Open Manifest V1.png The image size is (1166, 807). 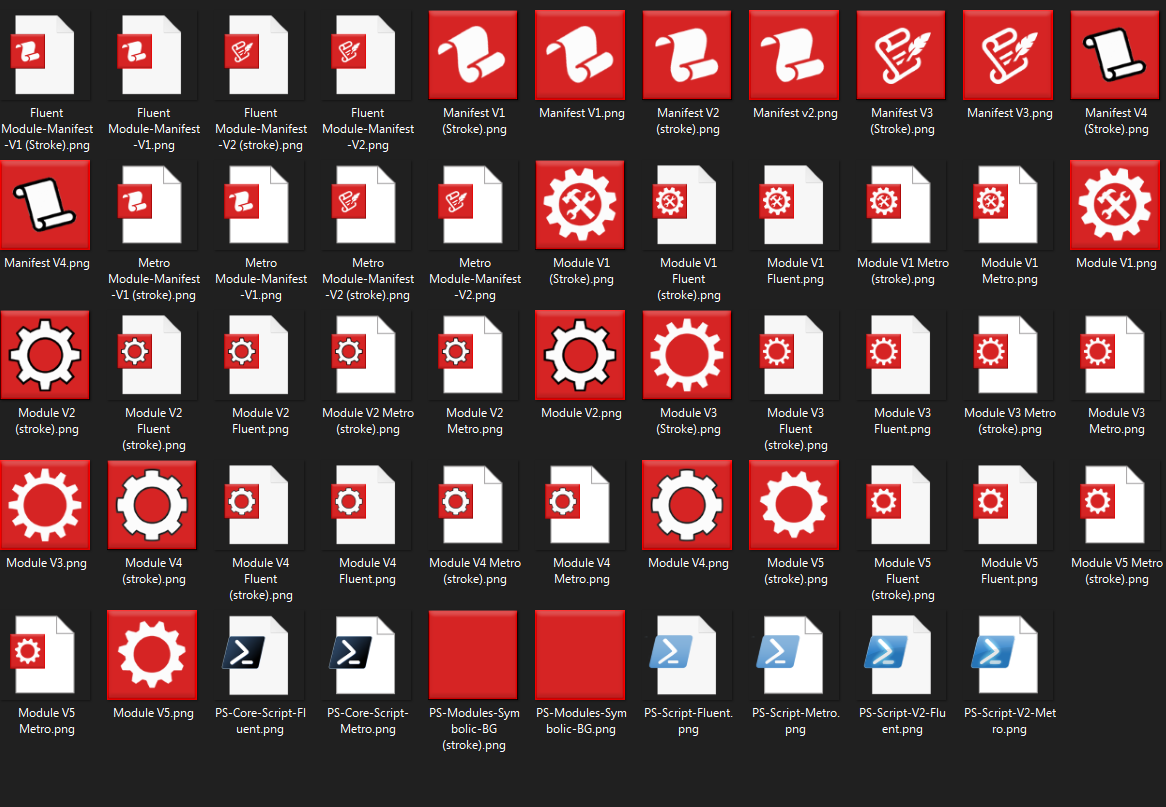(x=580, y=54)
